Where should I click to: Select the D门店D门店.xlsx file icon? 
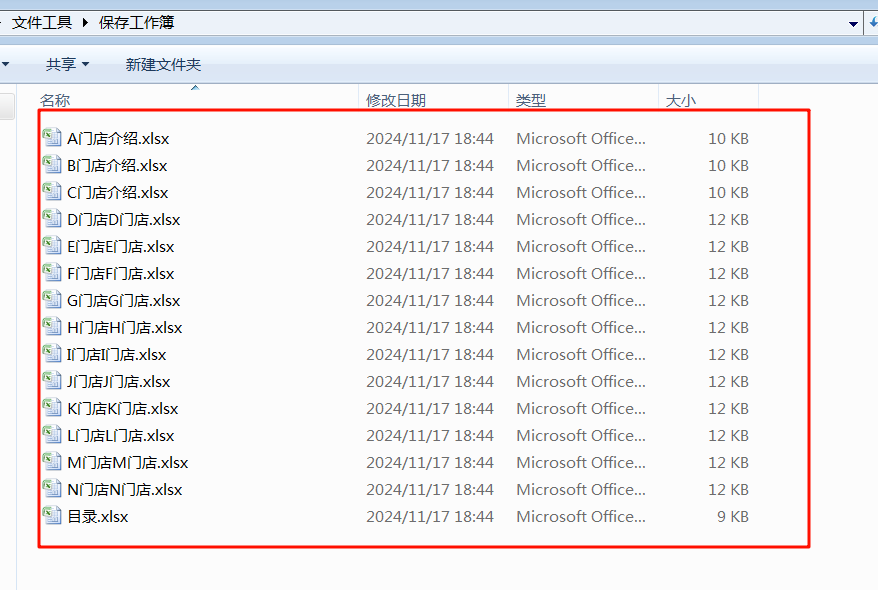click(x=52, y=219)
